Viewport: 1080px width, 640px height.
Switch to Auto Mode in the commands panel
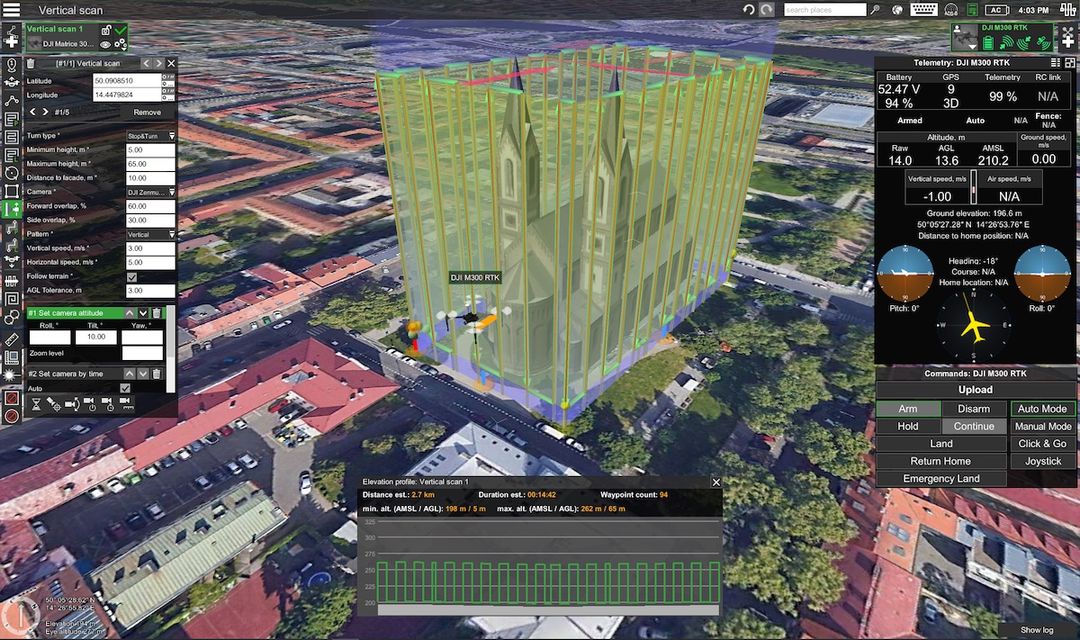point(1042,408)
